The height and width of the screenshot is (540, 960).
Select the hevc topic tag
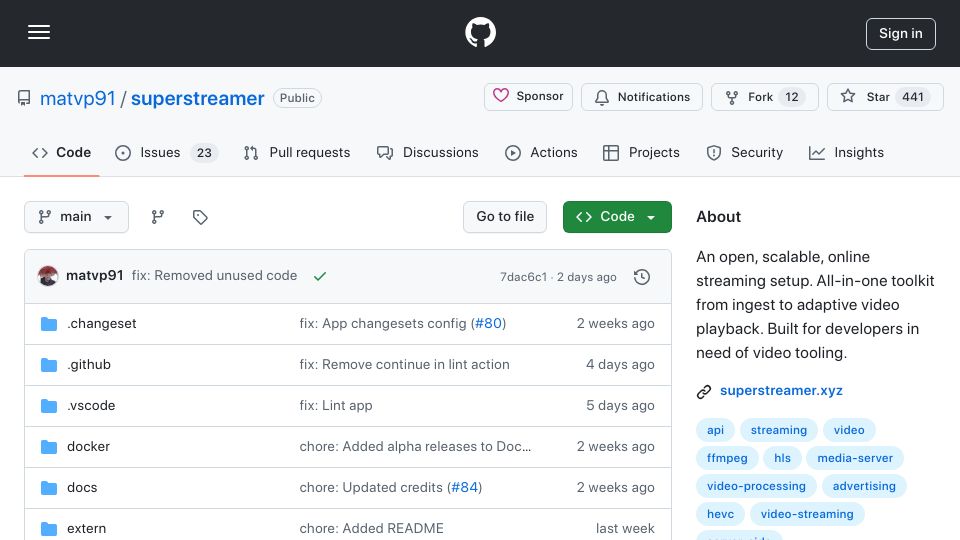(720, 514)
